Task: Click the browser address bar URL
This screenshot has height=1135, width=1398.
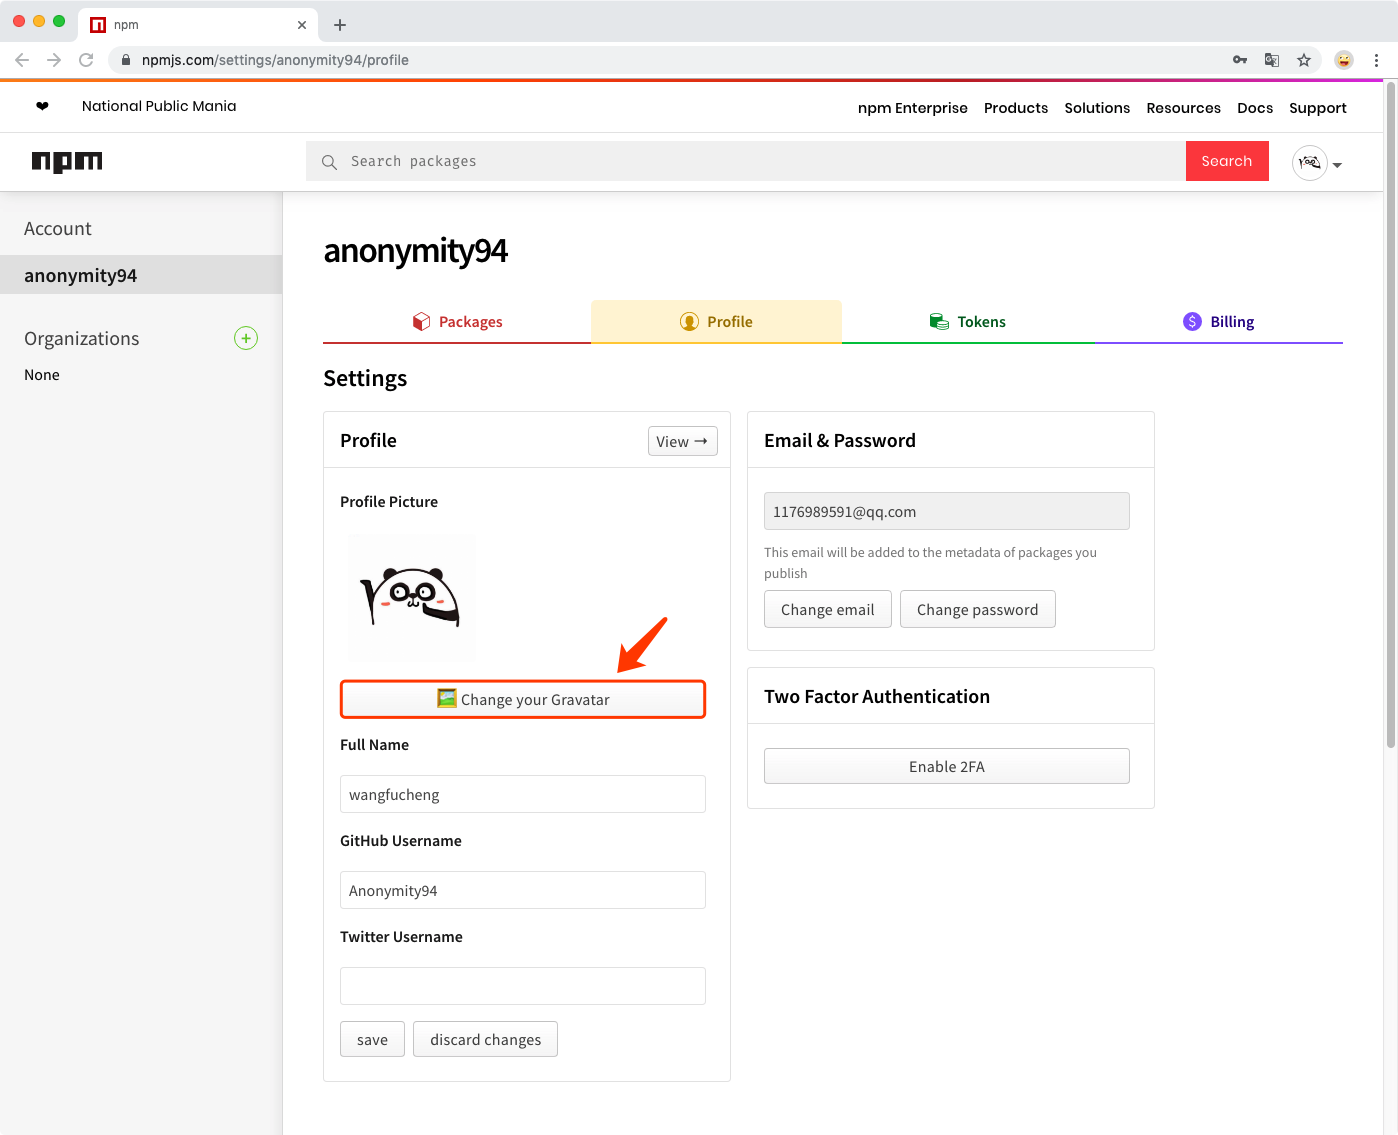Action: 275,60
